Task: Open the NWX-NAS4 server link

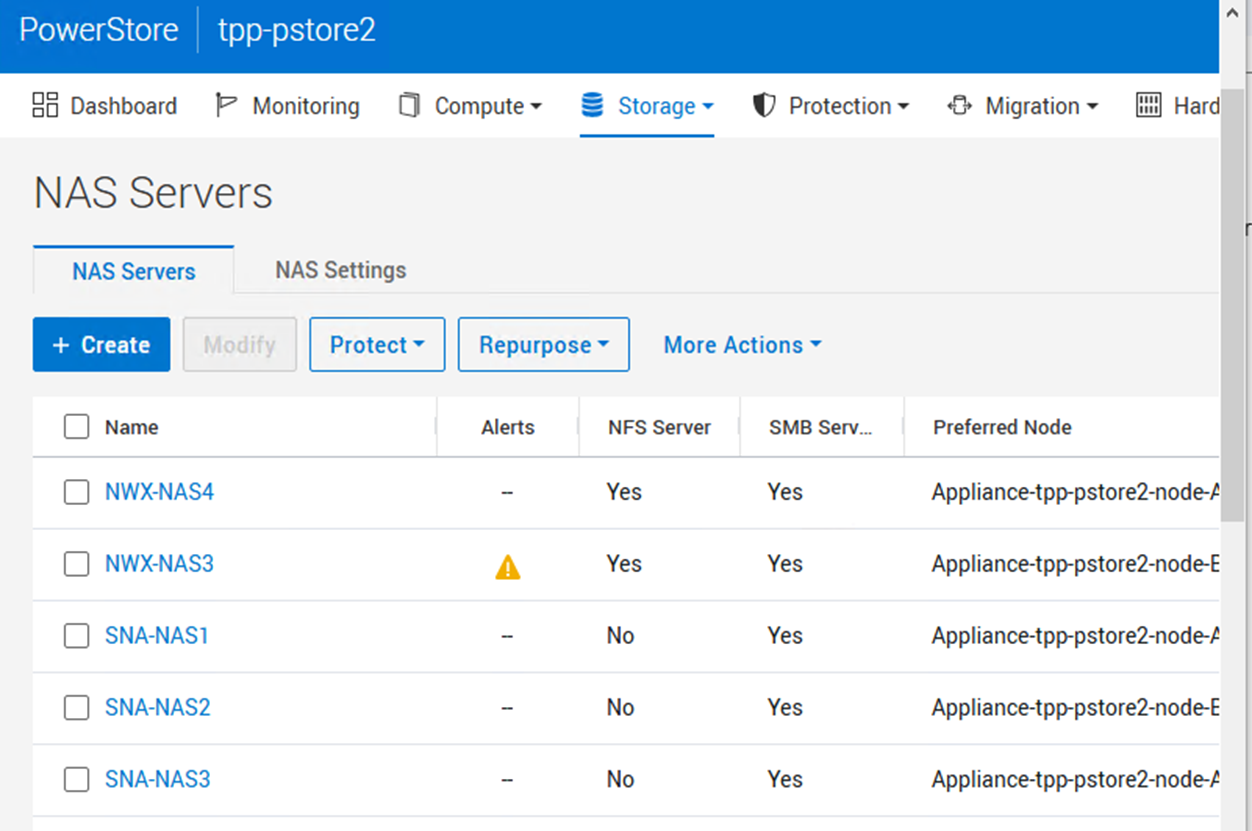Action: [159, 492]
